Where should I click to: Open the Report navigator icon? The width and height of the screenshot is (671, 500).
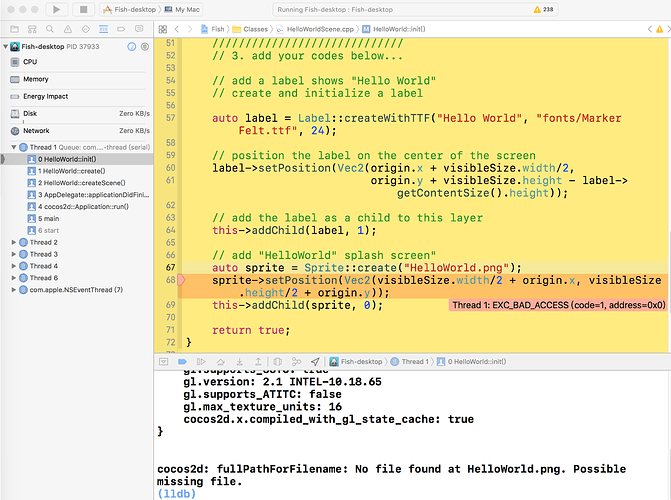point(139,29)
